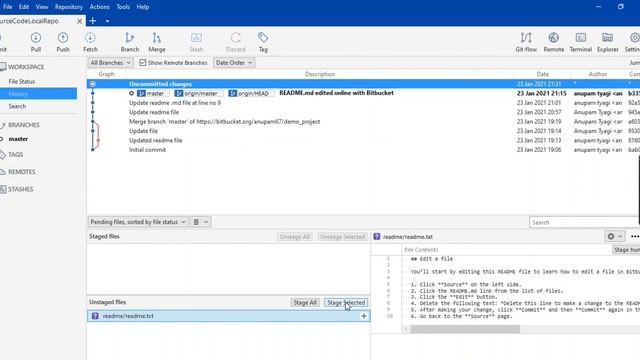Click the Stage All button

click(305, 302)
